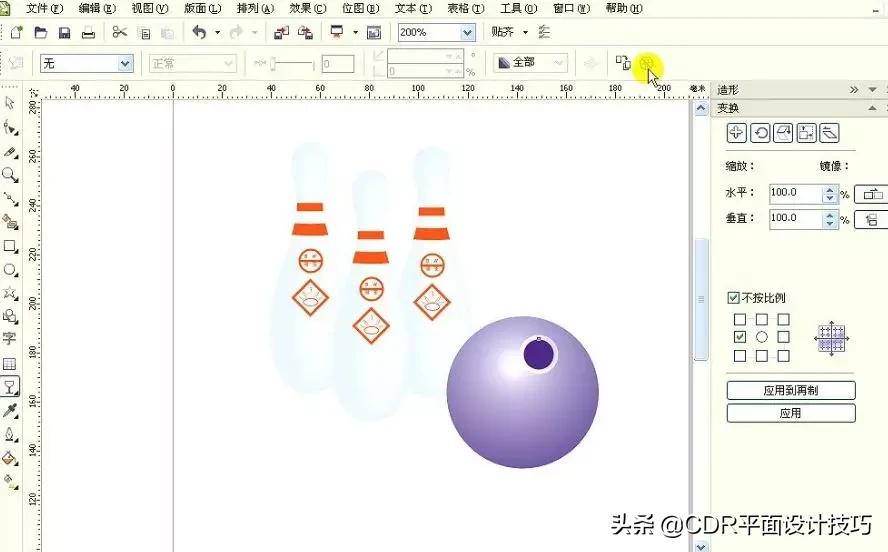This screenshot has width=888, height=552.
Task: Click the welcome screen icon beside the launcher
Action: tap(374, 33)
